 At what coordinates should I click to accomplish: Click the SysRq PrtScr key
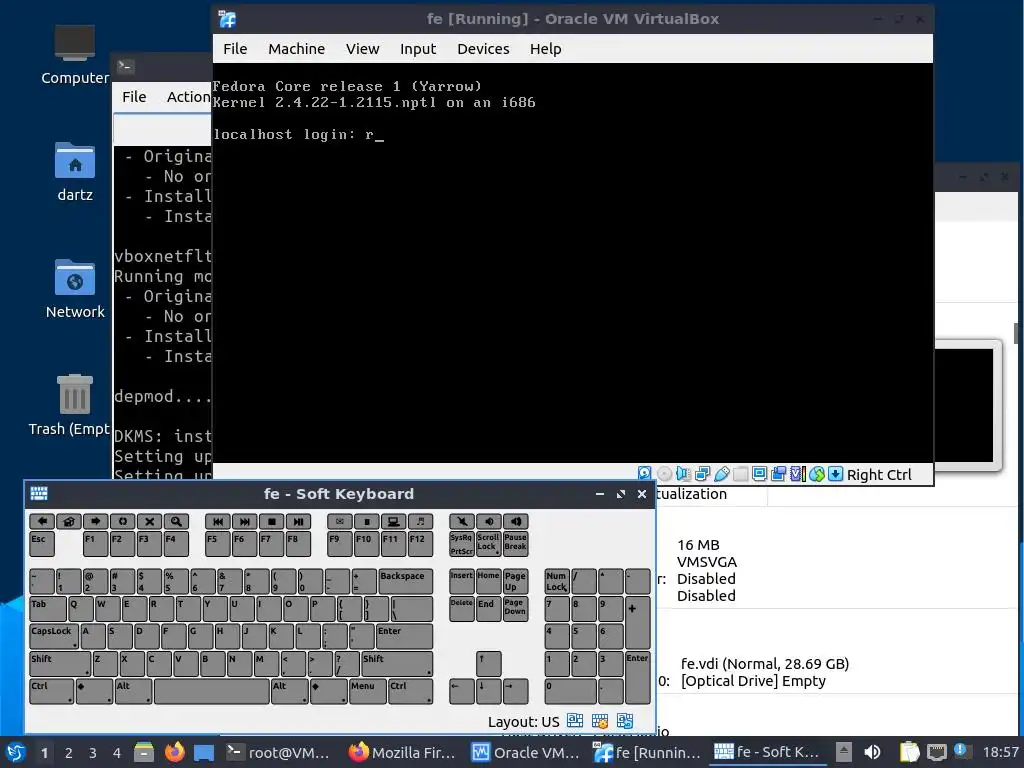(462, 544)
